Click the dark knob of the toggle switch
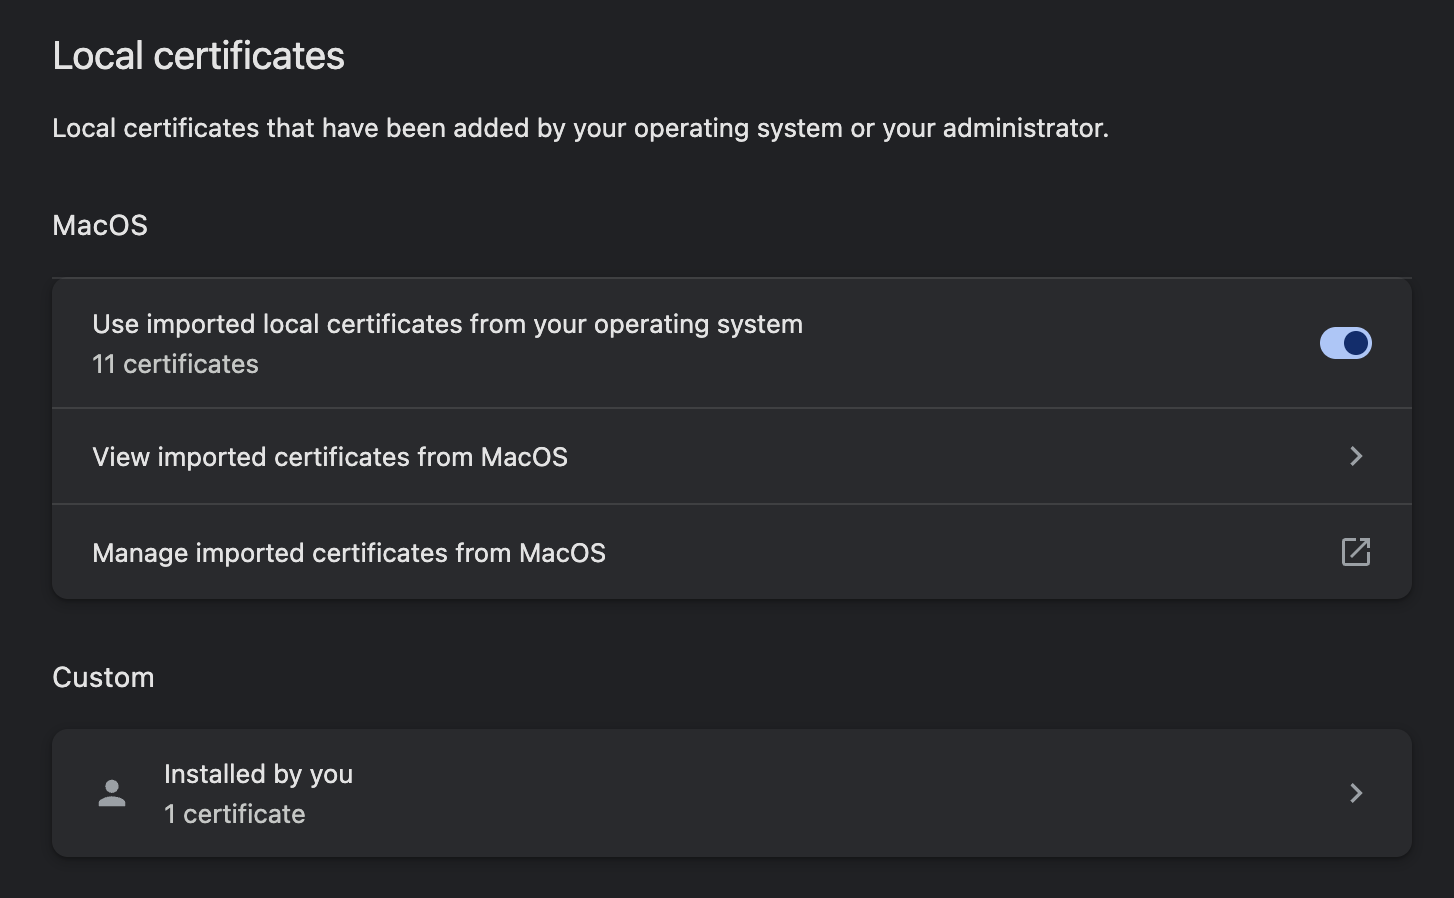1454x898 pixels. pyautogui.click(x=1356, y=343)
